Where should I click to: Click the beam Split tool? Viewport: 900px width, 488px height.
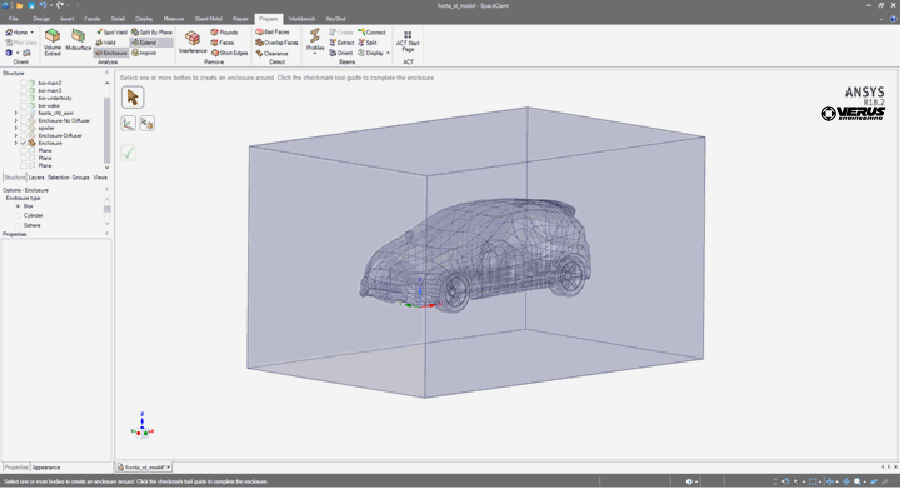[368, 42]
